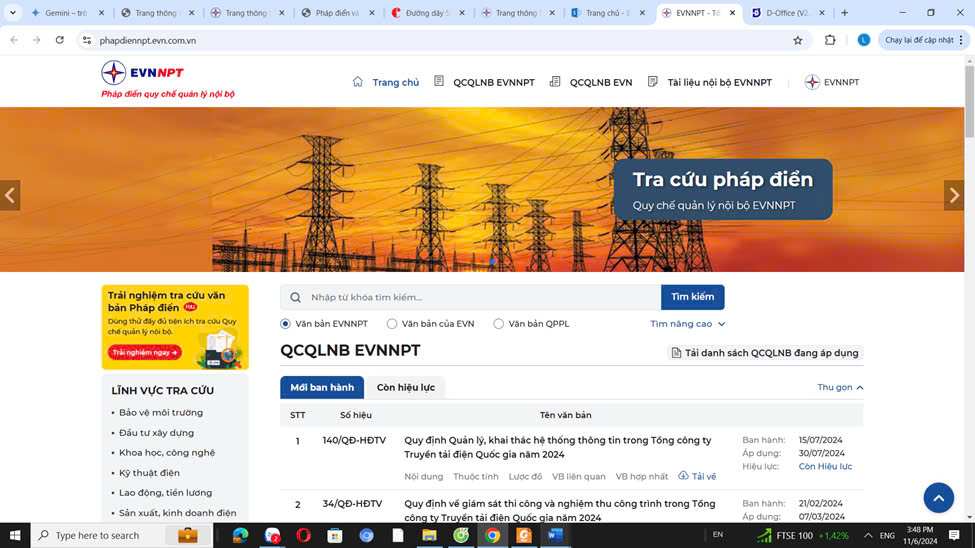
Task: Open QCQLNB EVNNPT menu item
Action: coord(494,82)
